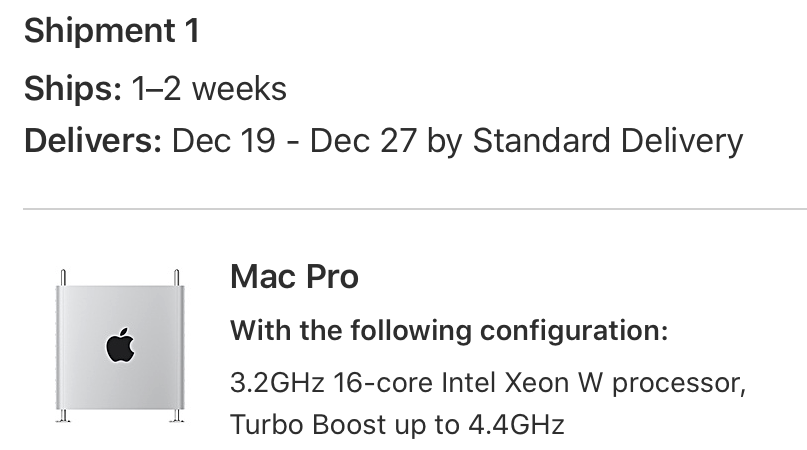Click the right foot of Mac Pro tower

click(177, 416)
